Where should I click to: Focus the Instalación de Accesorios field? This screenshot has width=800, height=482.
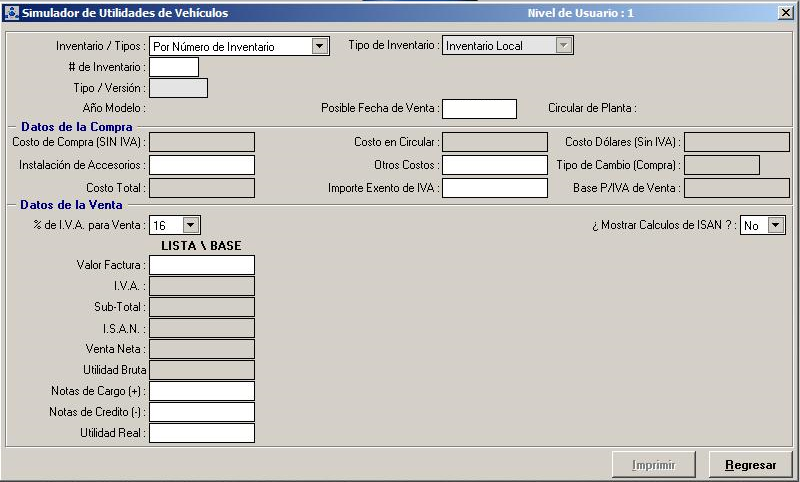pyautogui.click(x=202, y=165)
